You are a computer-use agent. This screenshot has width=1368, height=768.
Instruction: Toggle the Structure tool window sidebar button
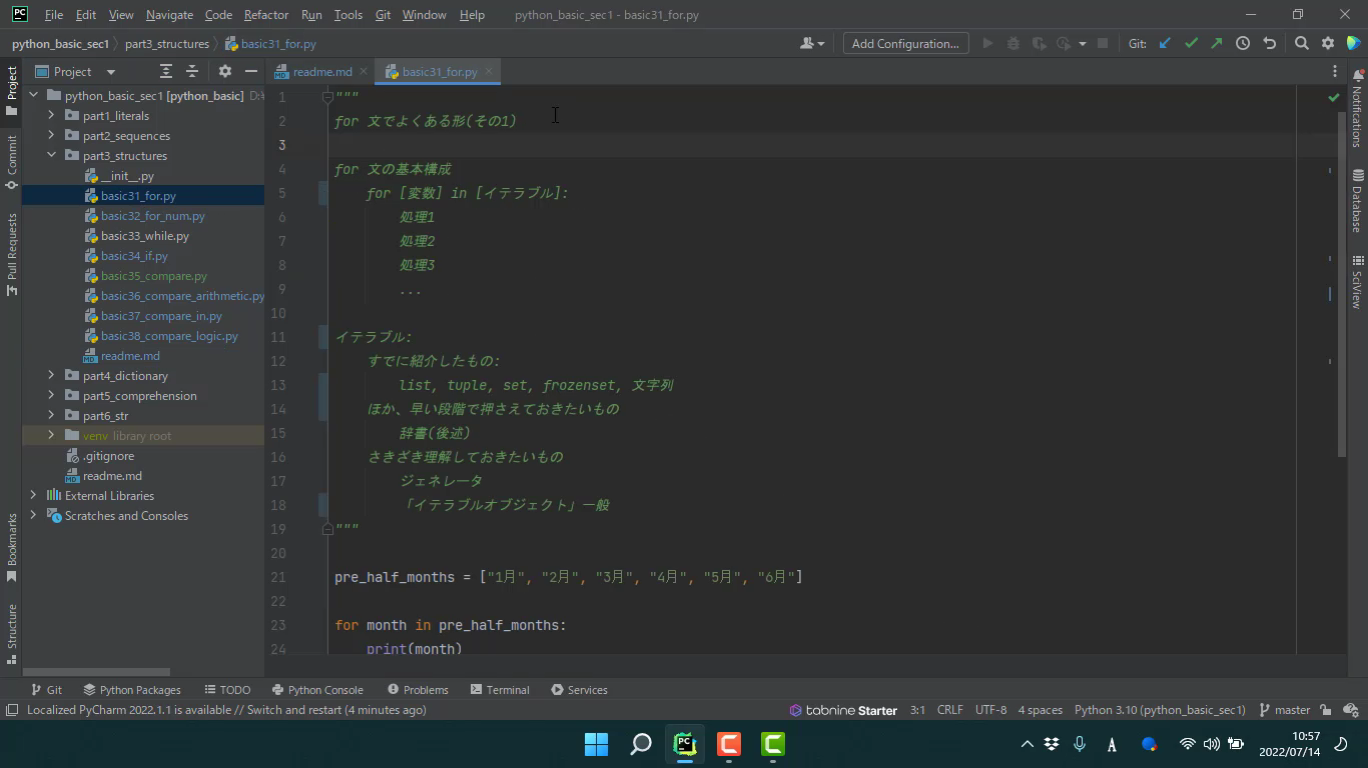[x=12, y=632]
